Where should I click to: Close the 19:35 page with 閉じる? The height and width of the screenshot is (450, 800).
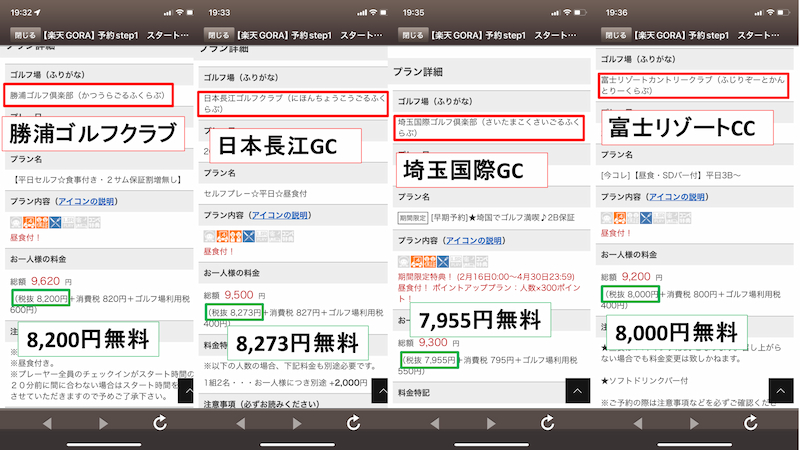[412, 35]
